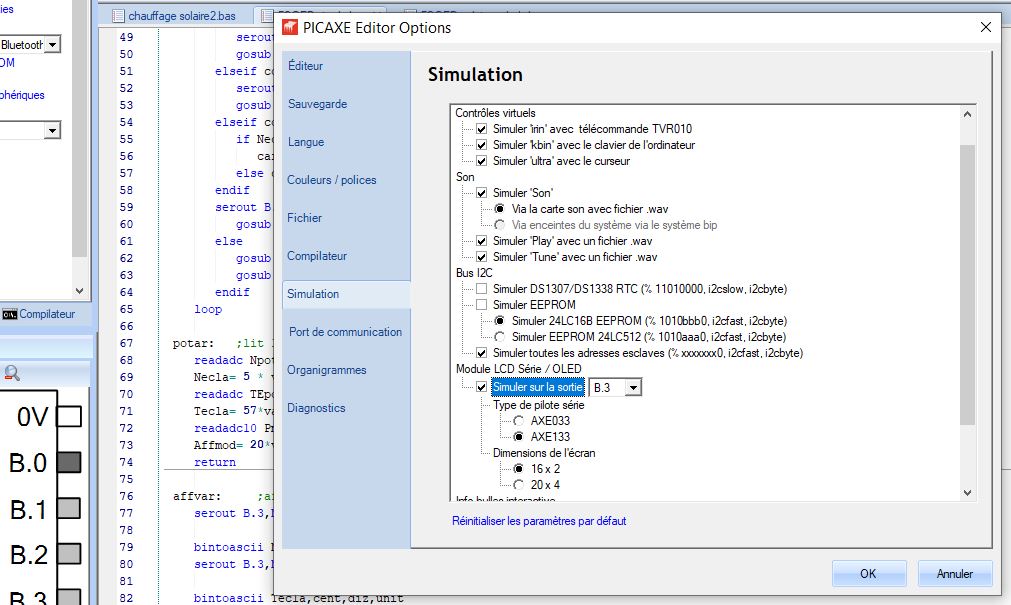Open the Compilateur options category
The height and width of the screenshot is (605, 1011).
317,256
